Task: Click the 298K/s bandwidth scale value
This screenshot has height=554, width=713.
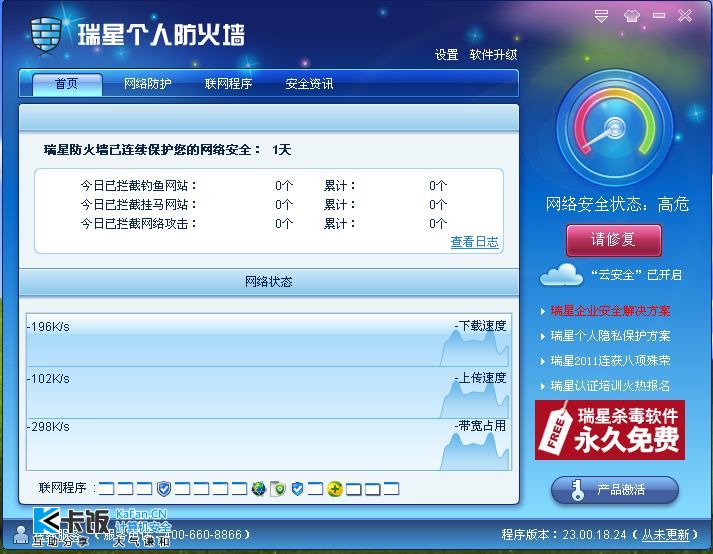Action: (48, 427)
